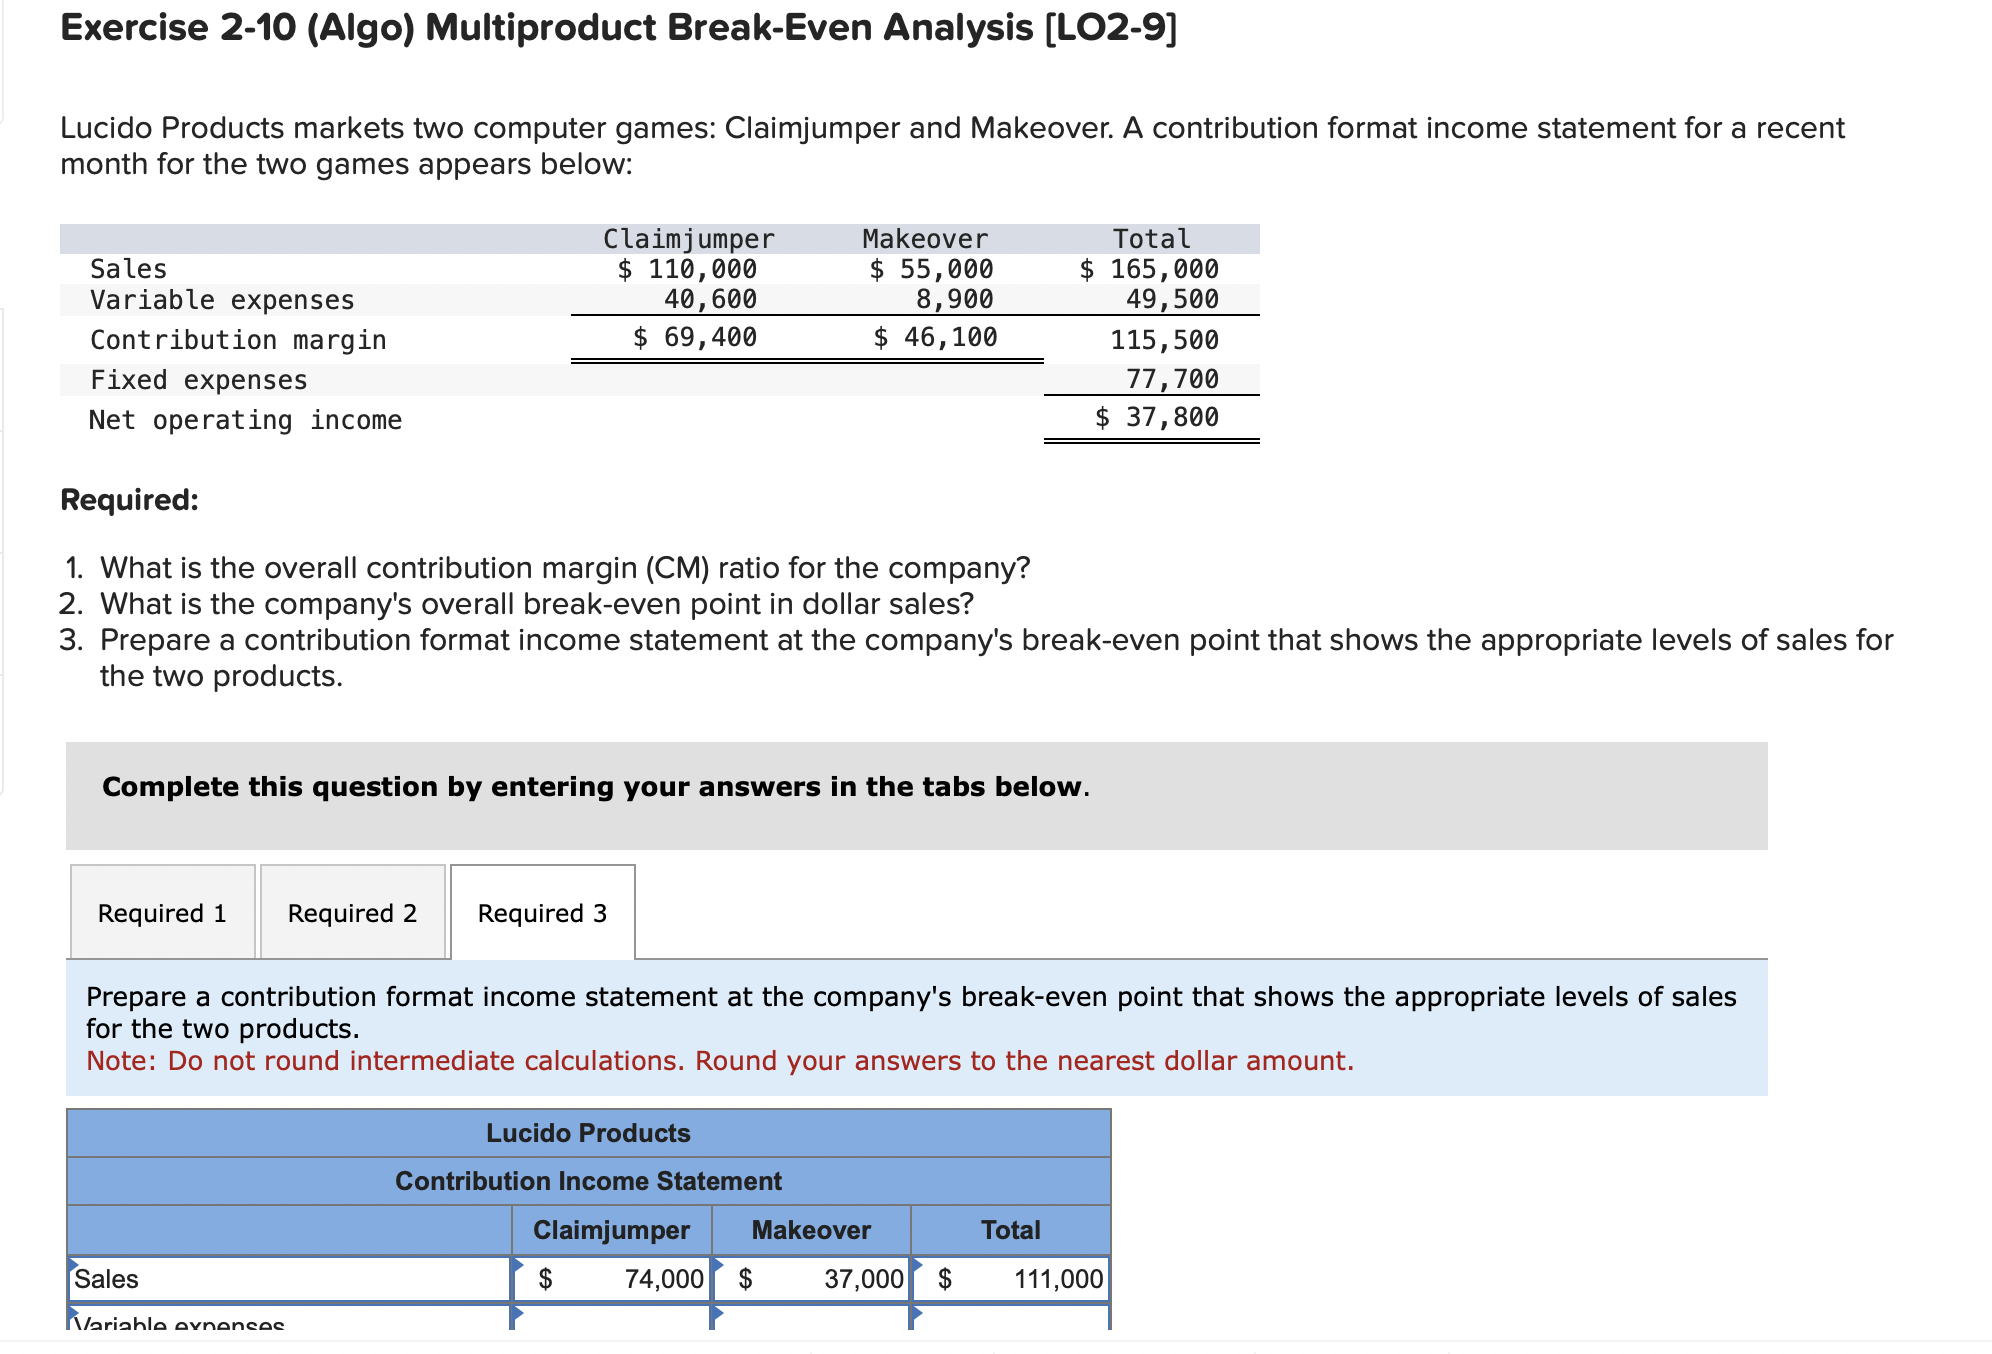Switch to the Required 1 tab
The height and width of the screenshot is (1354, 1992).
click(x=162, y=913)
